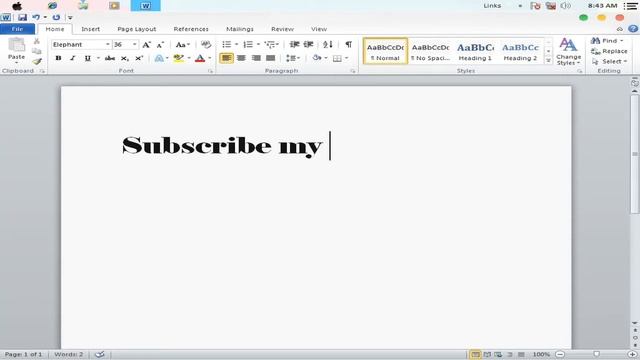
Task: Click the proofing errors icon in status bar
Action: click(100, 354)
